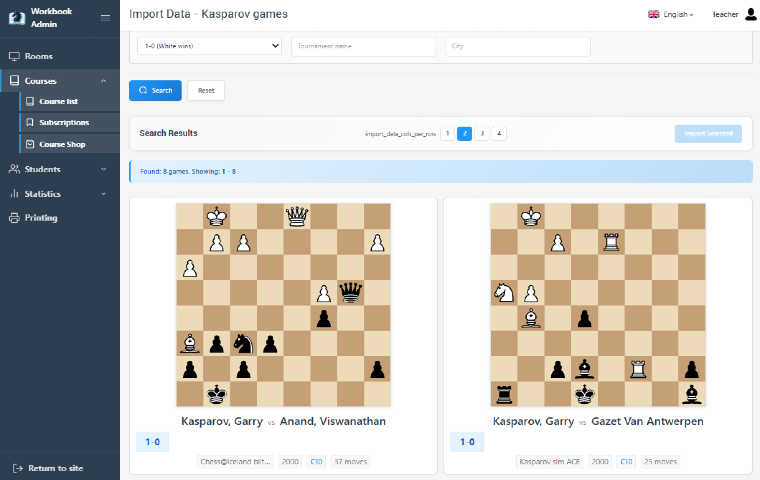Click the Rooms monitor icon
The image size is (760, 480).
(x=14, y=56)
